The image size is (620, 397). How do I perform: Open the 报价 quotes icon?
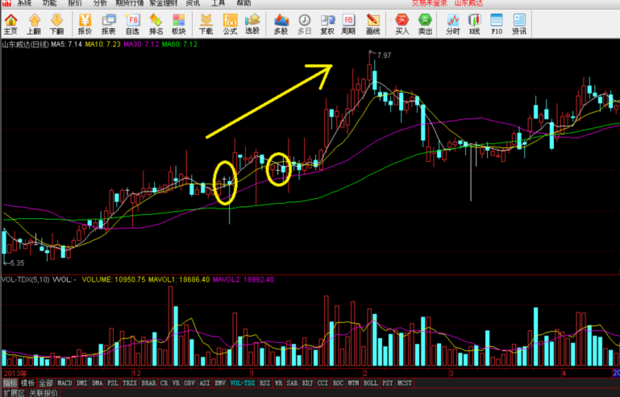[85, 24]
